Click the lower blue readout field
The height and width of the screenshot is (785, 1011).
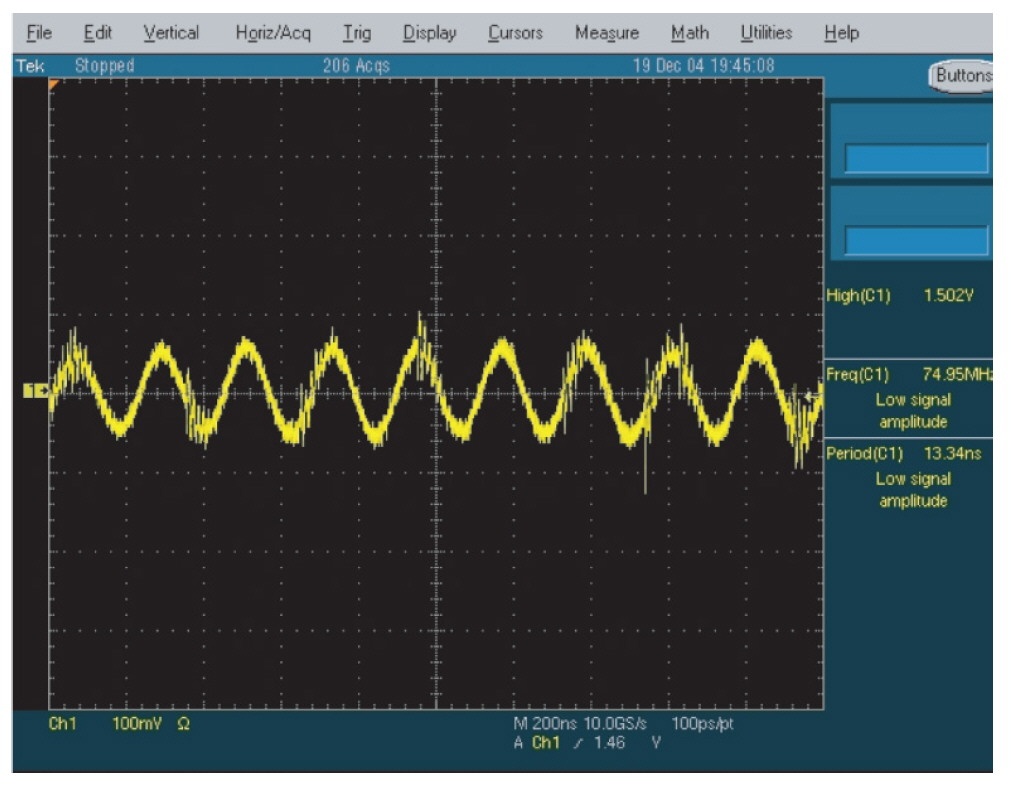pos(916,240)
